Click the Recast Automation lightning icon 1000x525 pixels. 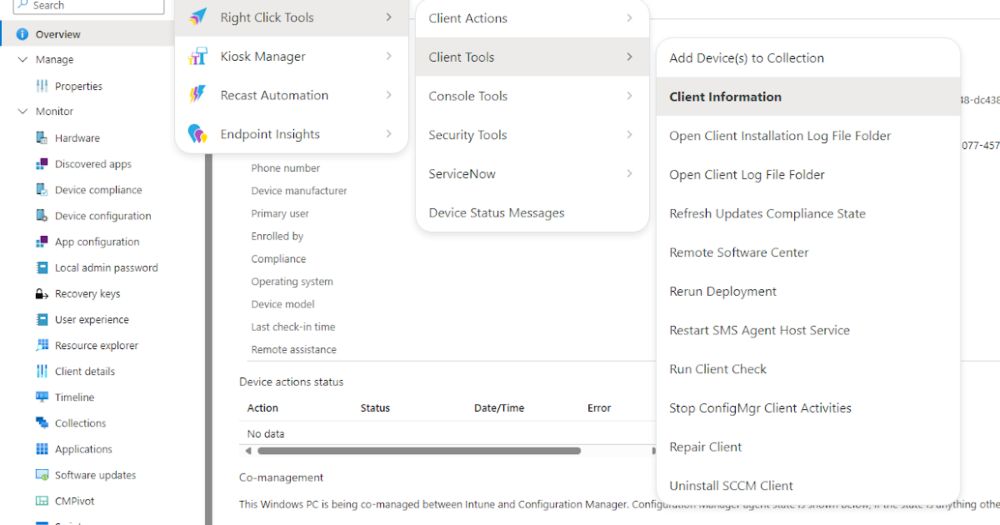click(198, 94)
